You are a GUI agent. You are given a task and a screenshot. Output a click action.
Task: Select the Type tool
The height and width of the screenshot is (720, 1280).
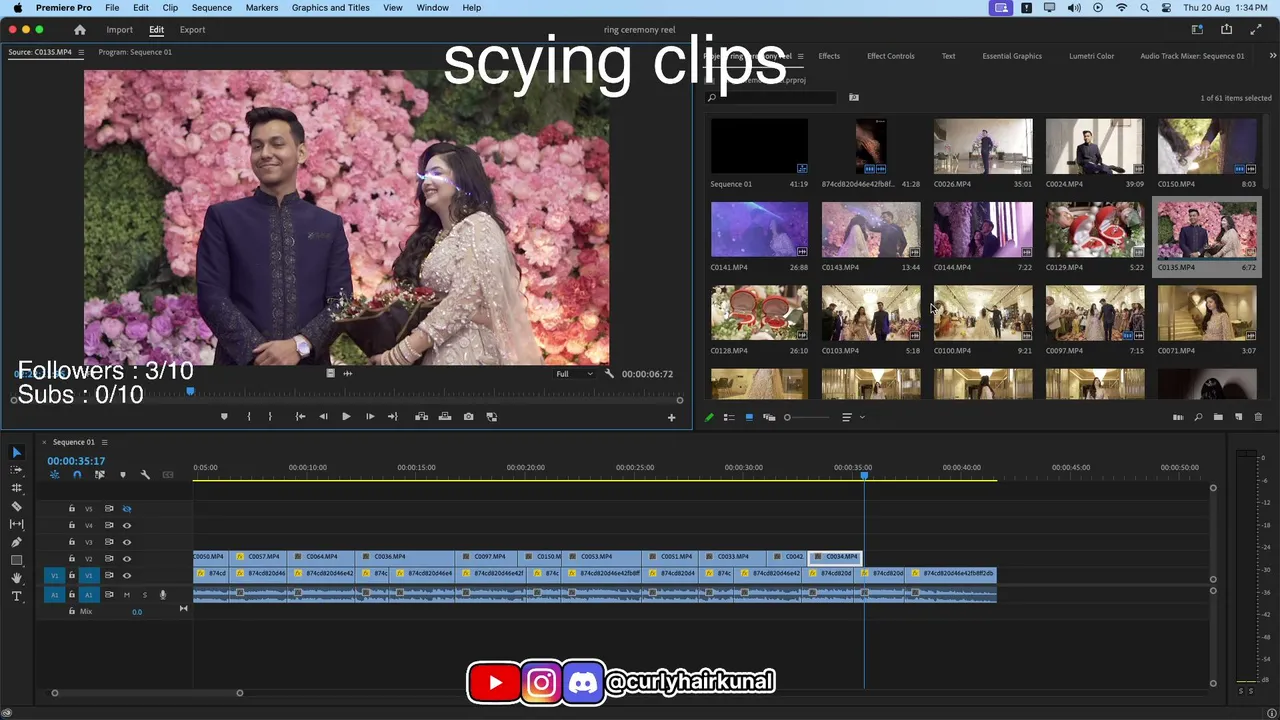(16, 596)
